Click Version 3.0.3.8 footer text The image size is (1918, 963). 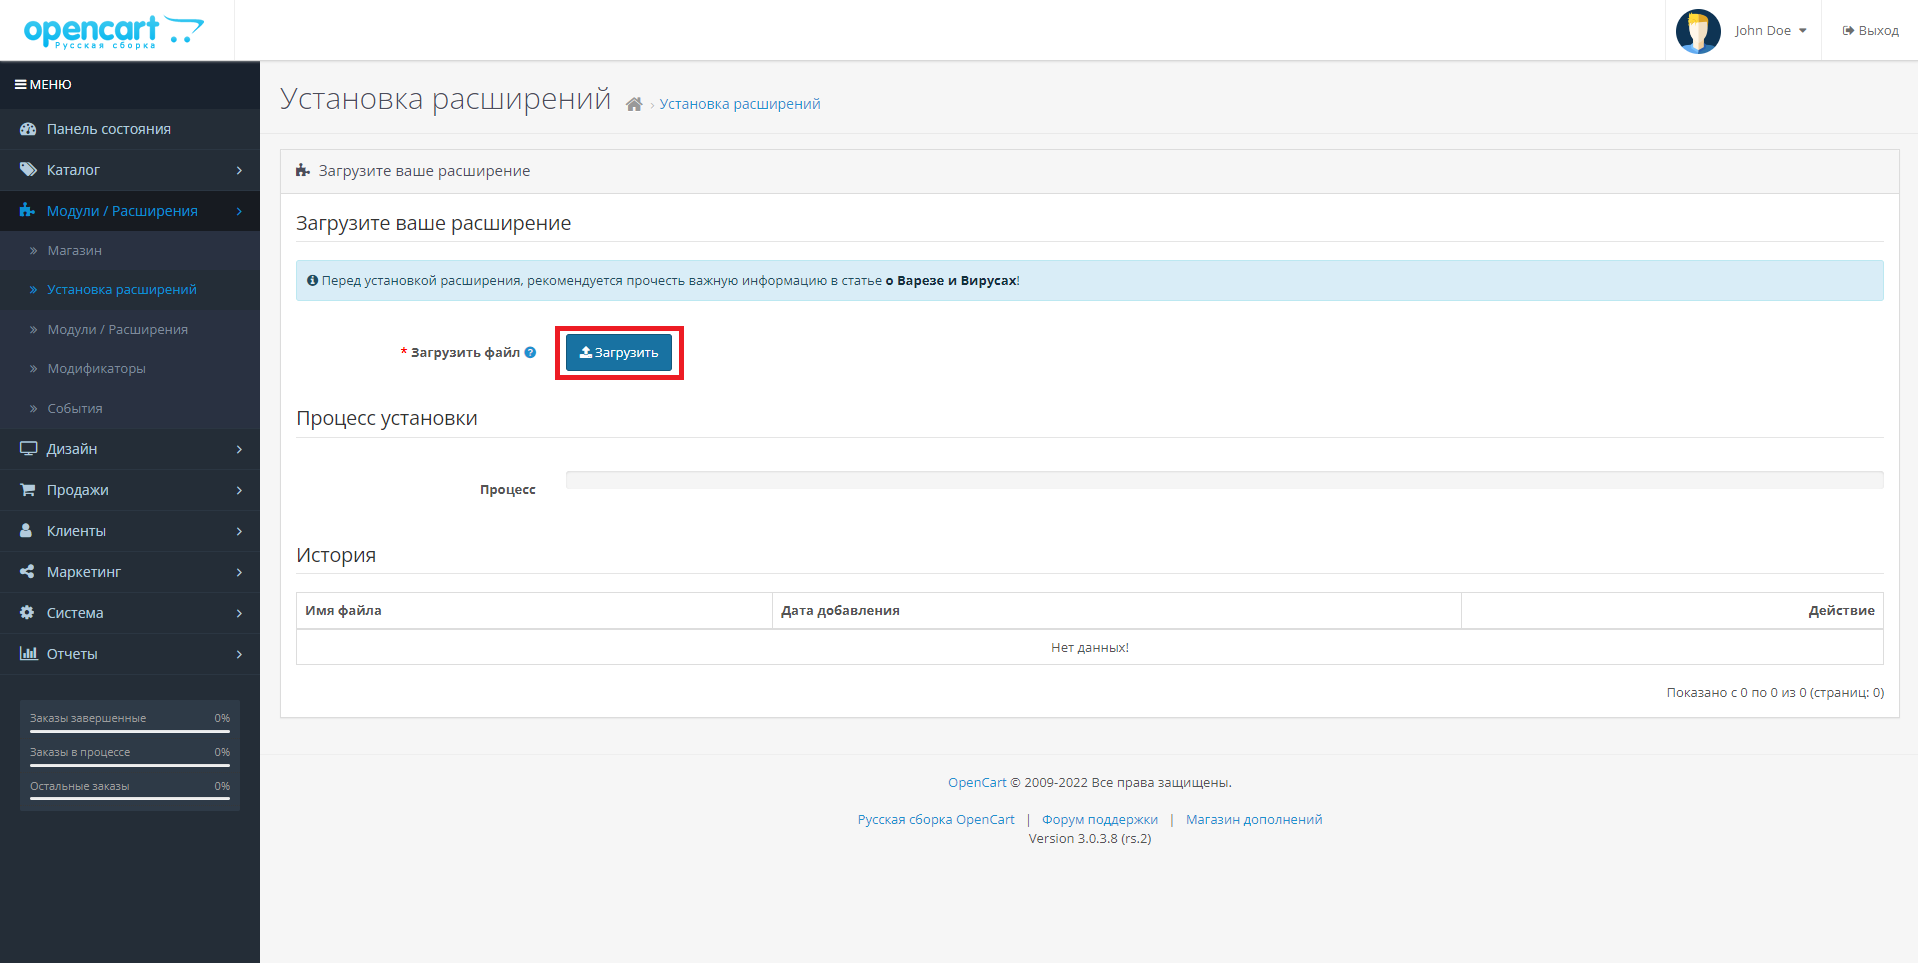point(1090,839)
